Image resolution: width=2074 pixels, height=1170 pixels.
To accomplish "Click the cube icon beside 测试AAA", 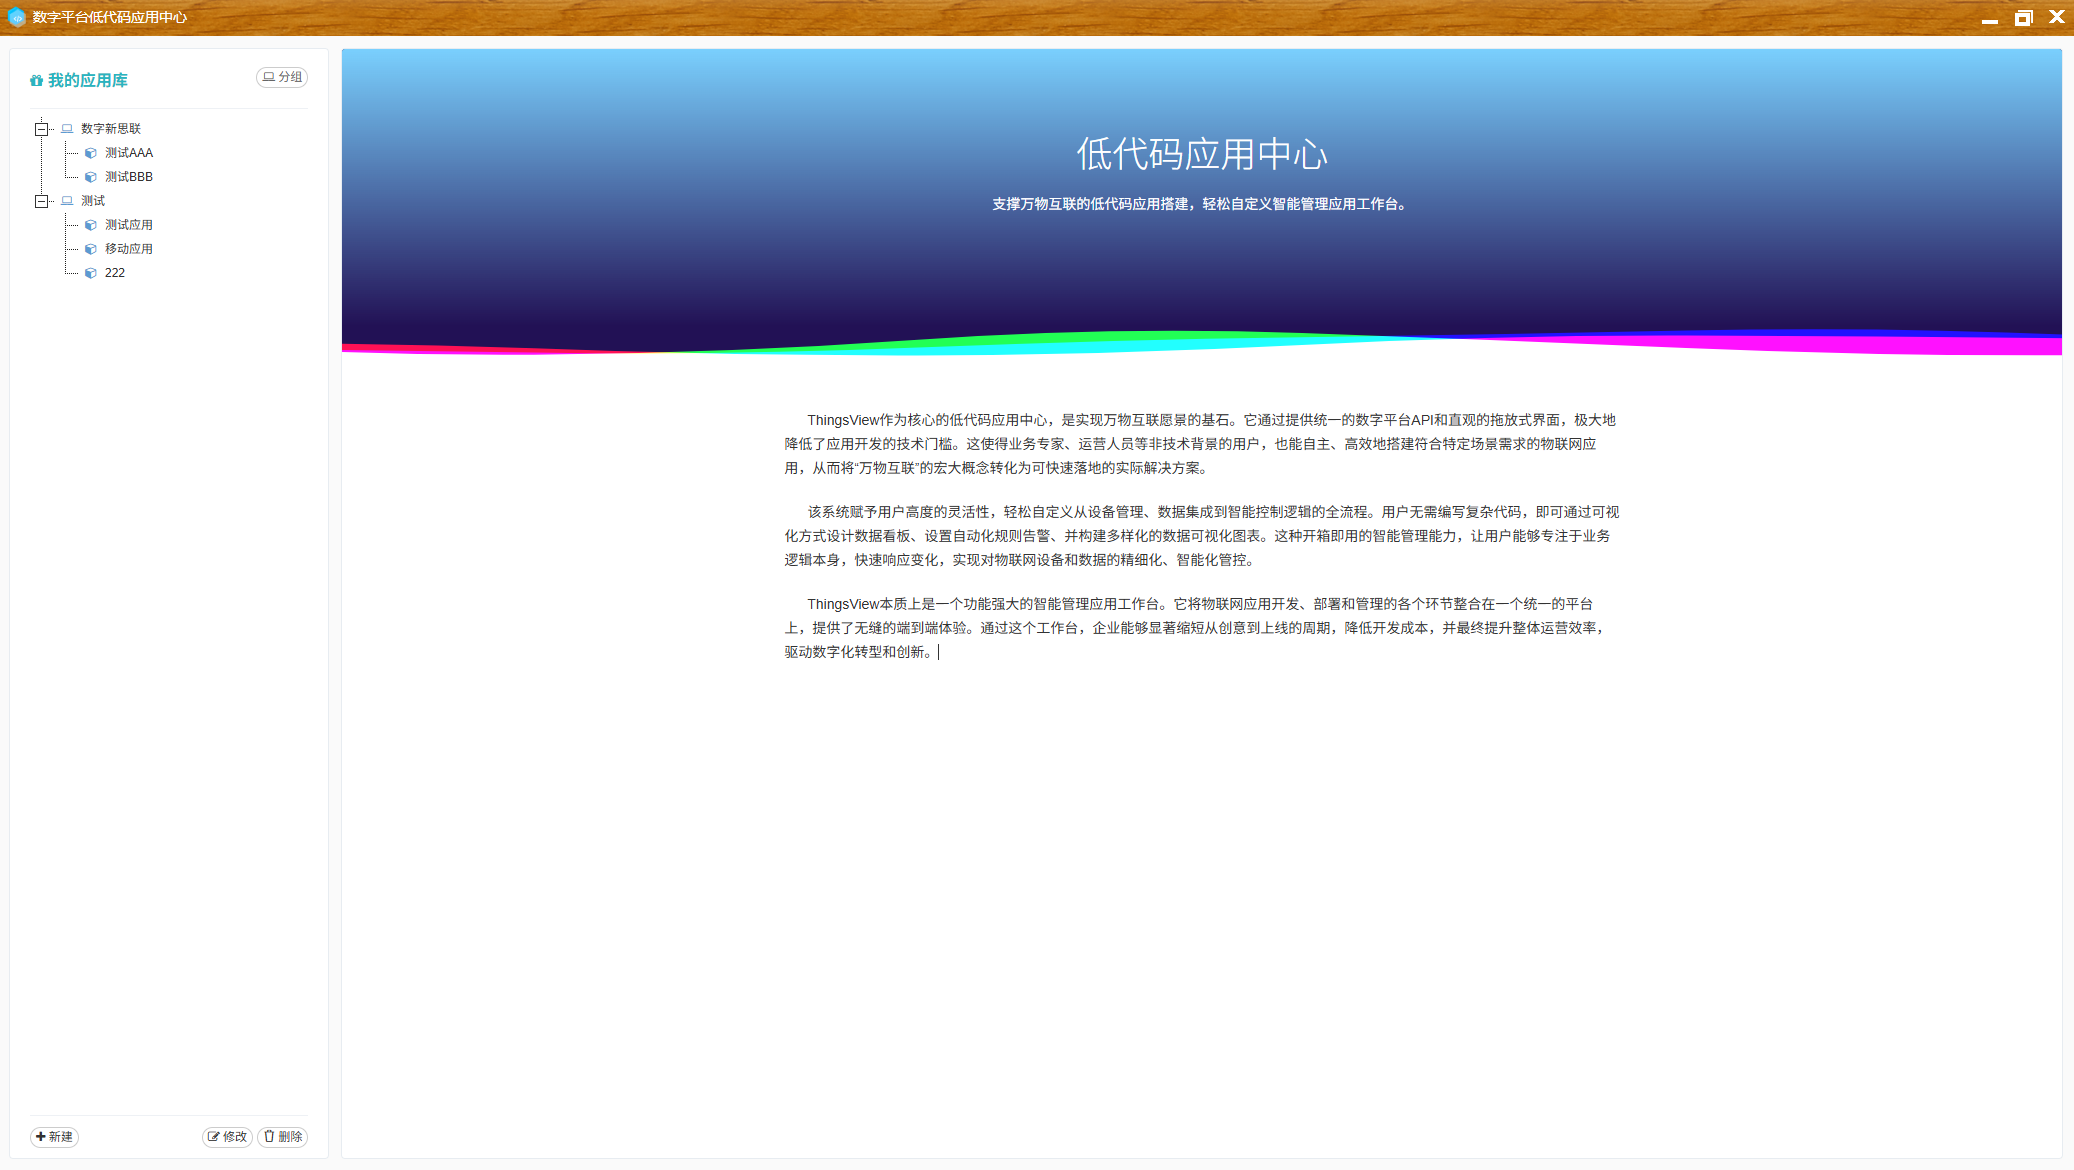I will [x=91, y=153].
